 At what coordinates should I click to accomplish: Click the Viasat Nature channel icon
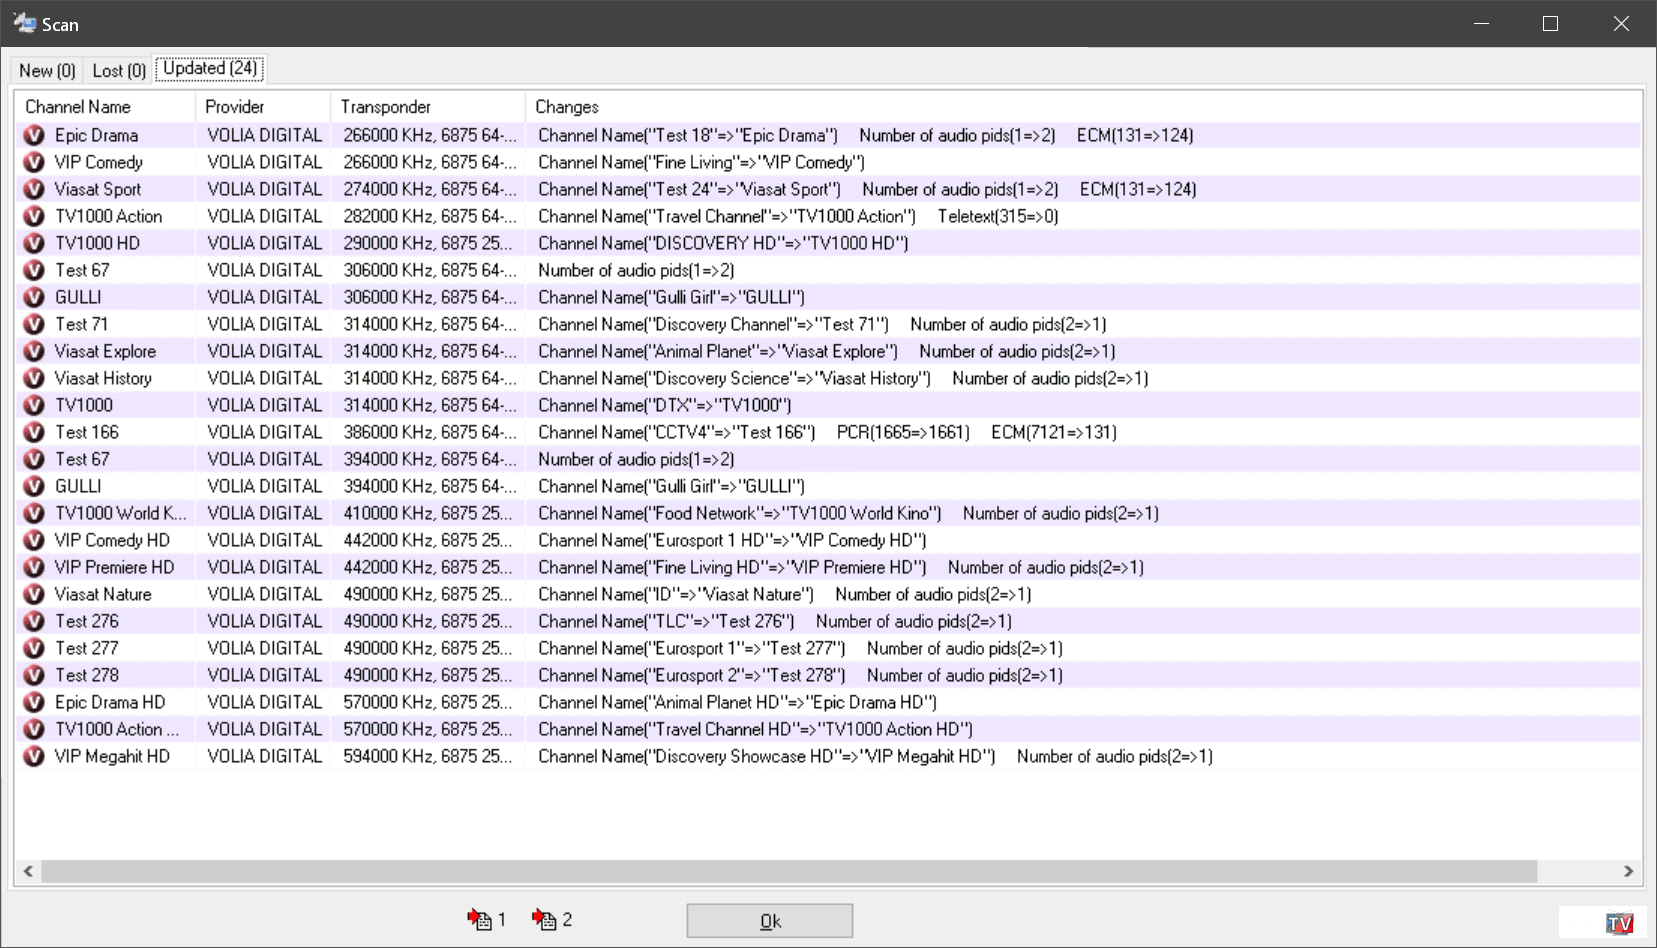click(x=34, y=594)
